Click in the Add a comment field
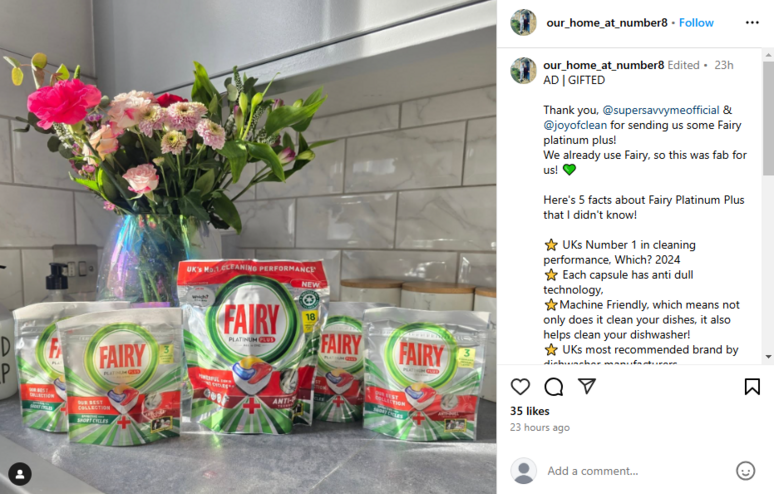774x494 pixels. 637,471
